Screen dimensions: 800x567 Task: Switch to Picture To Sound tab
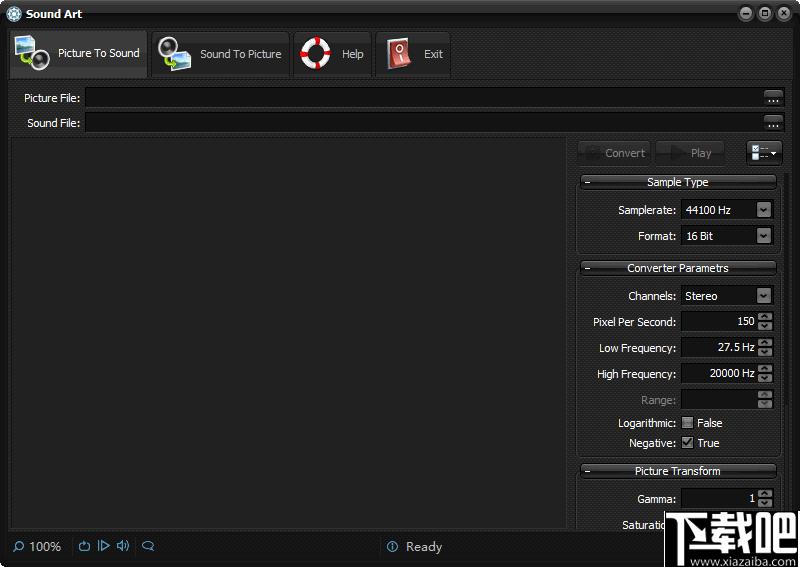79,54
